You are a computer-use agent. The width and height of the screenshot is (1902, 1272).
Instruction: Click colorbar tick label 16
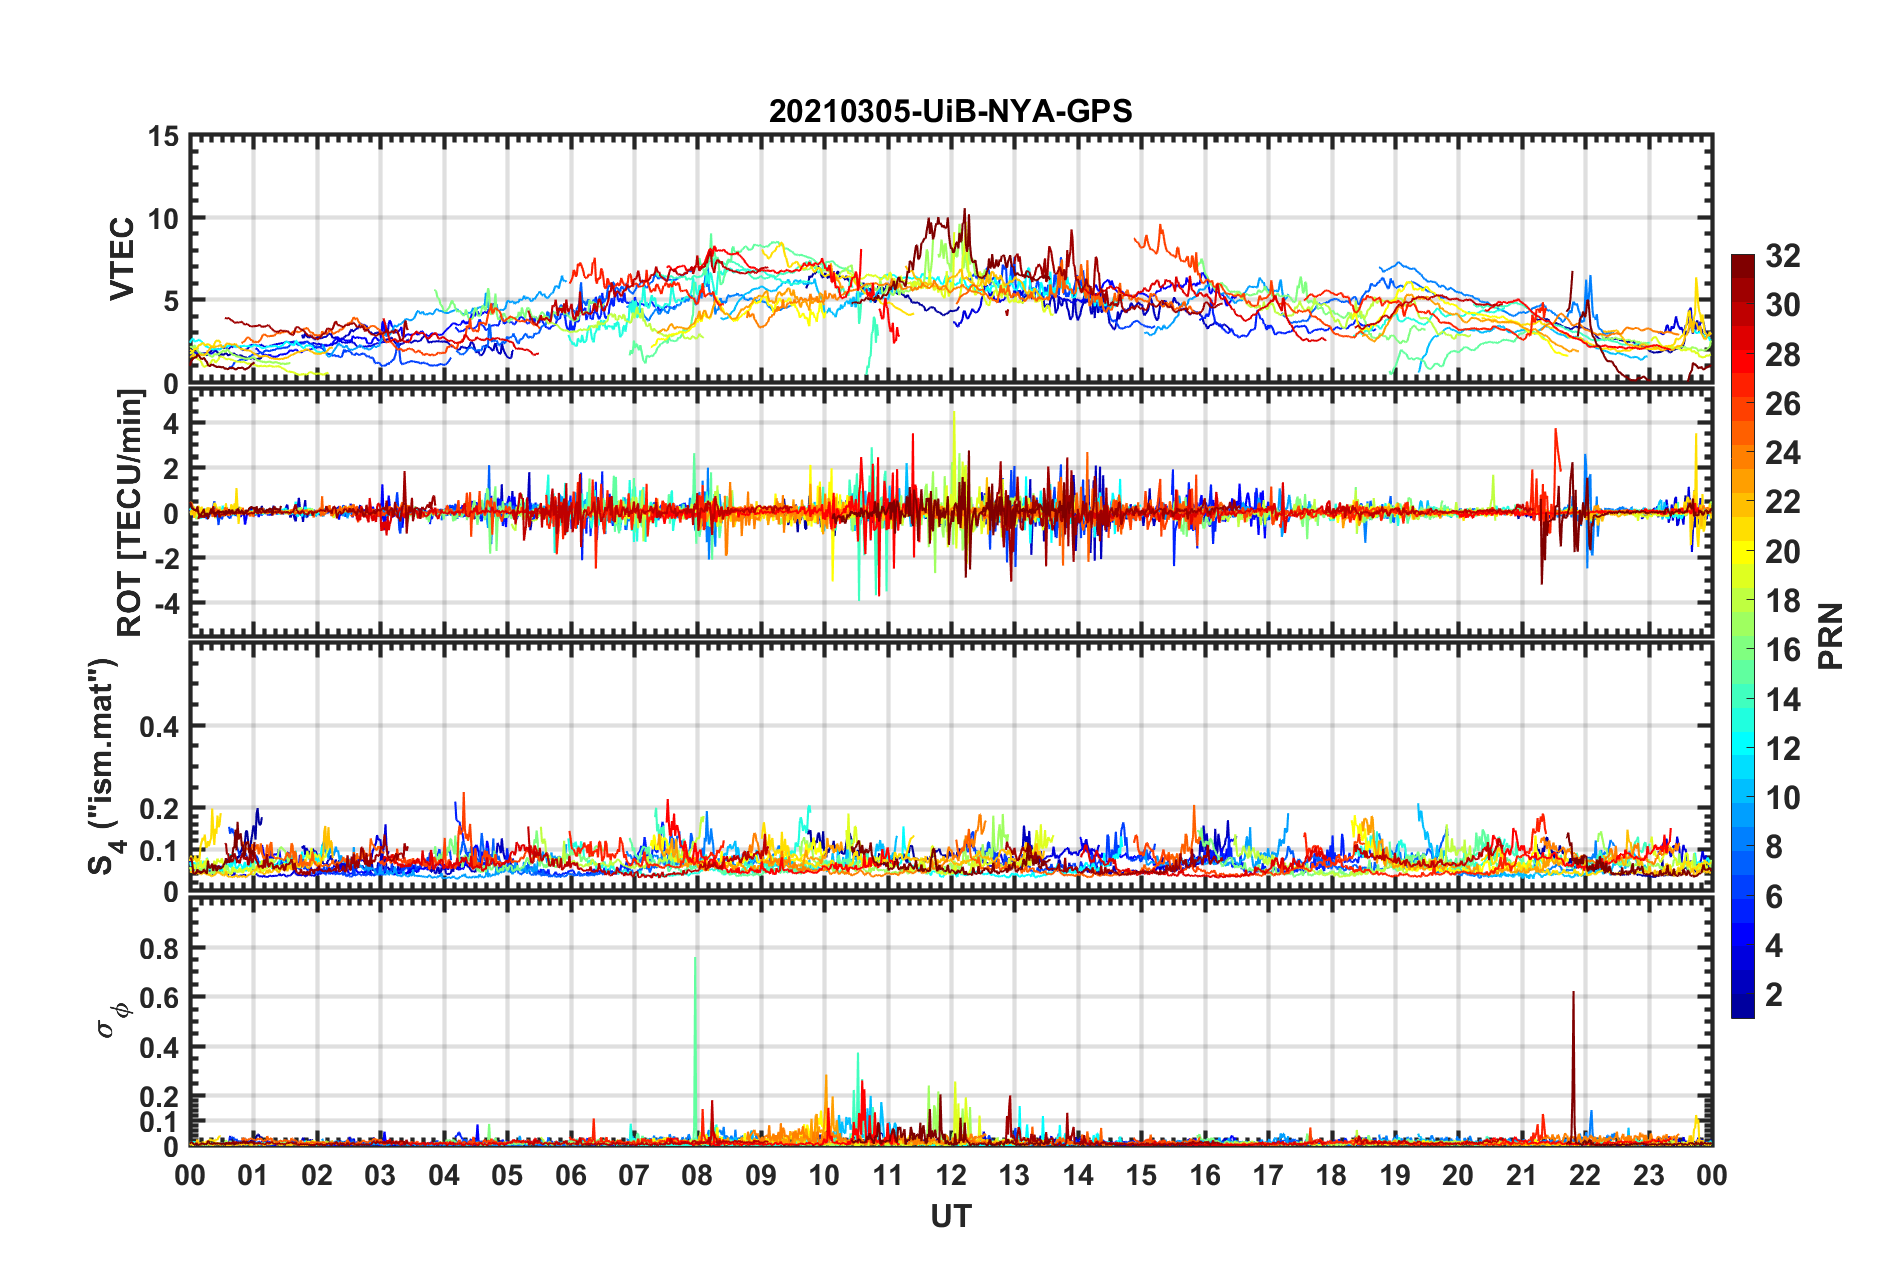tap(1782, 650)
